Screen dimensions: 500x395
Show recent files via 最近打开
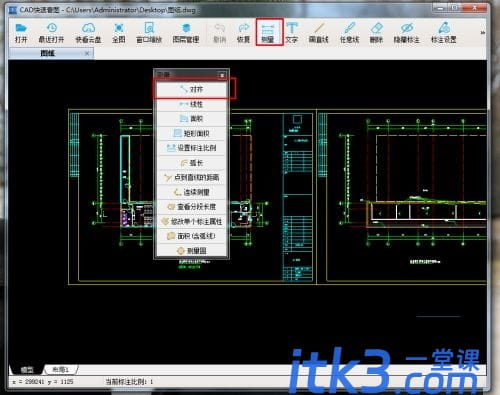51,33
